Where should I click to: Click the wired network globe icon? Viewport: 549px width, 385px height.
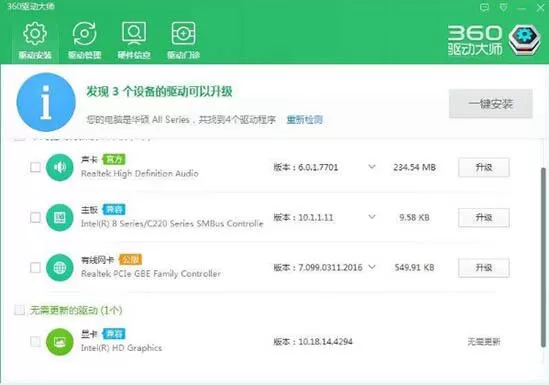pyautogui.click(x=60, y=268)
